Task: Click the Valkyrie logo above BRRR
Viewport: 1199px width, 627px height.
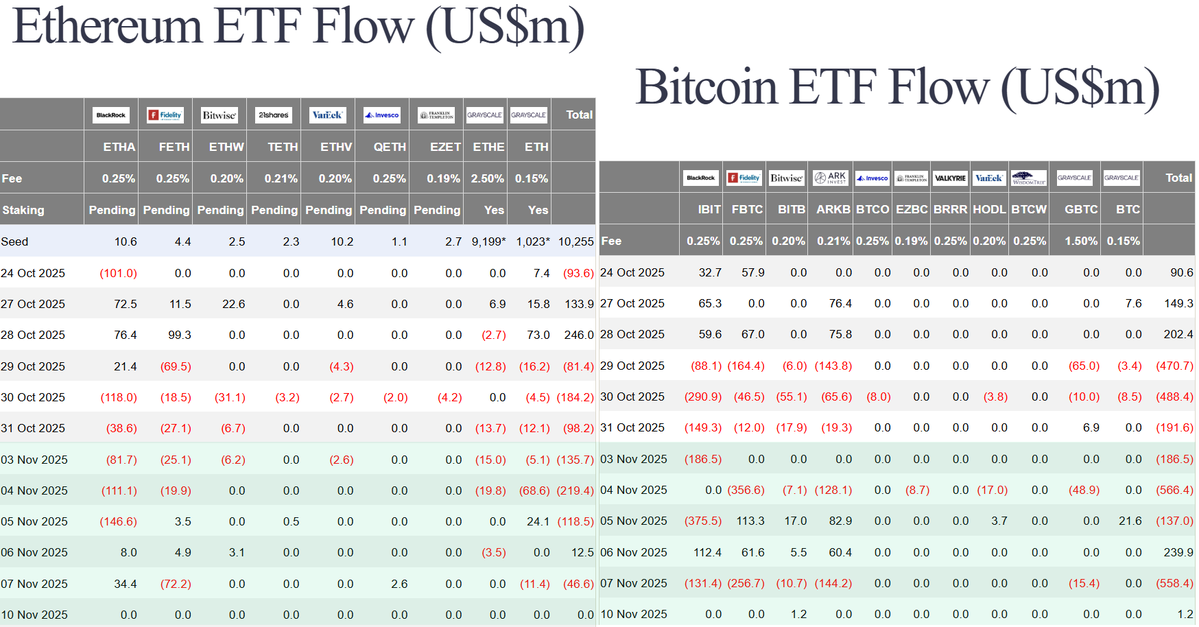Action: coord(950,178)
